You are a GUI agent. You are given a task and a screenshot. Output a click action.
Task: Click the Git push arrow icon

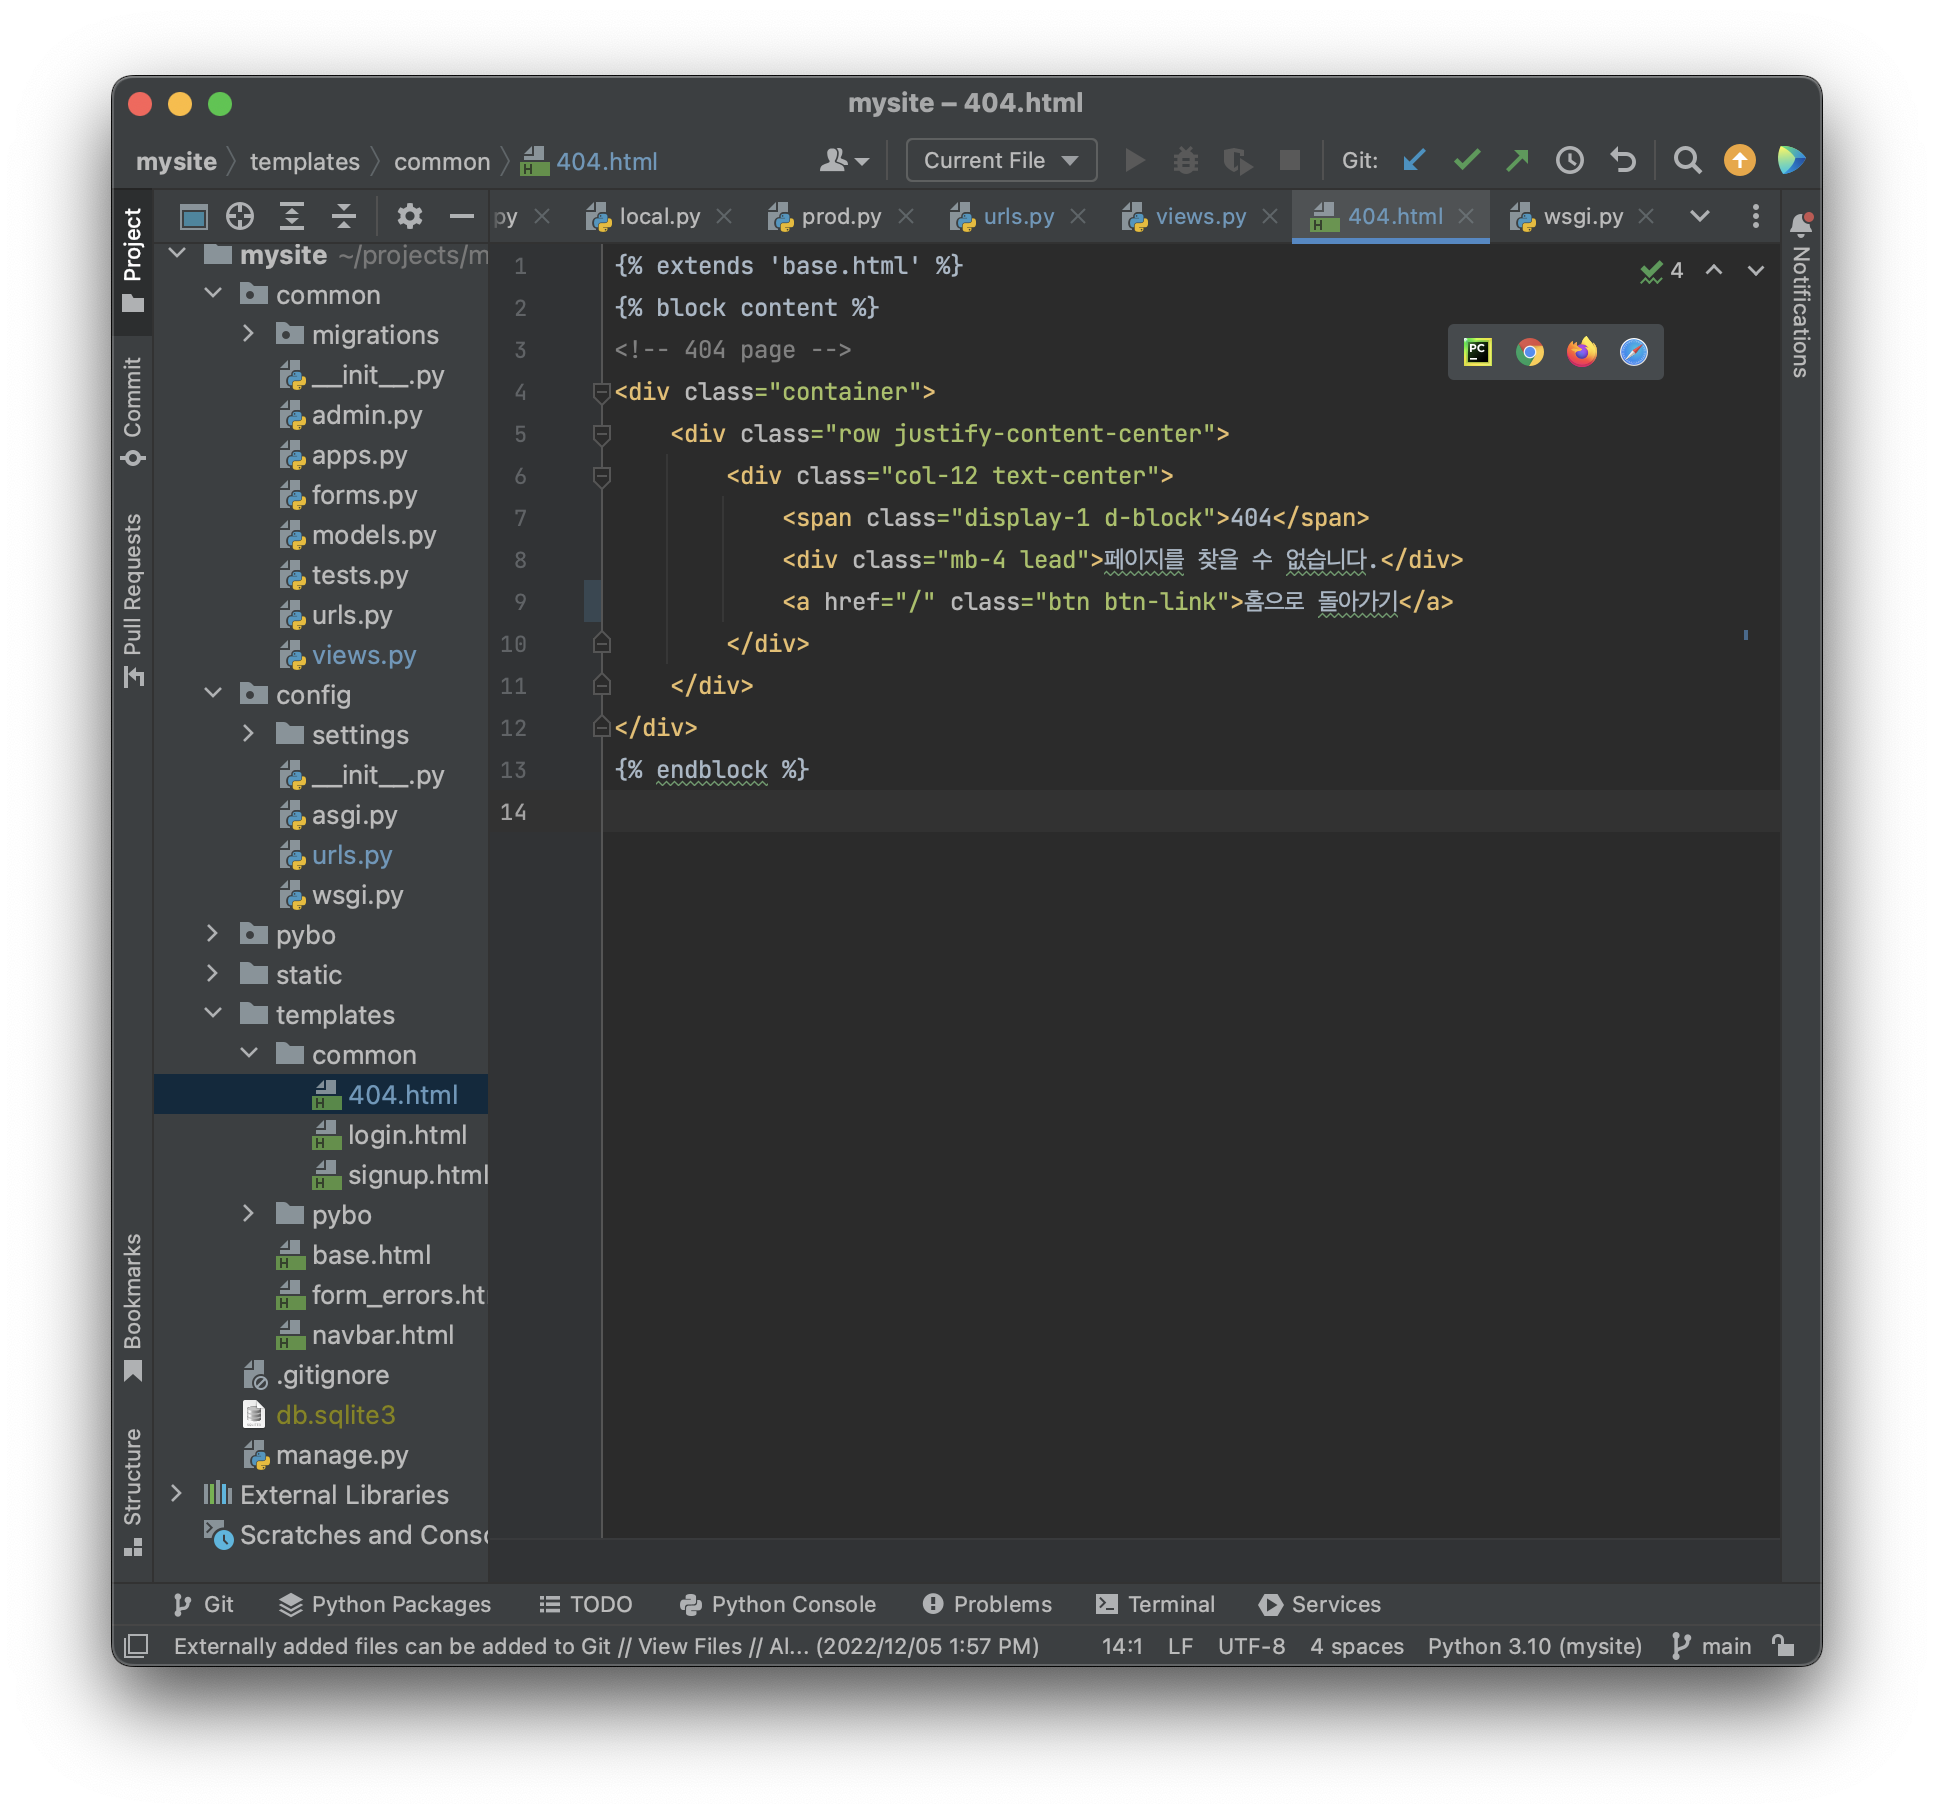(1518, 160)
